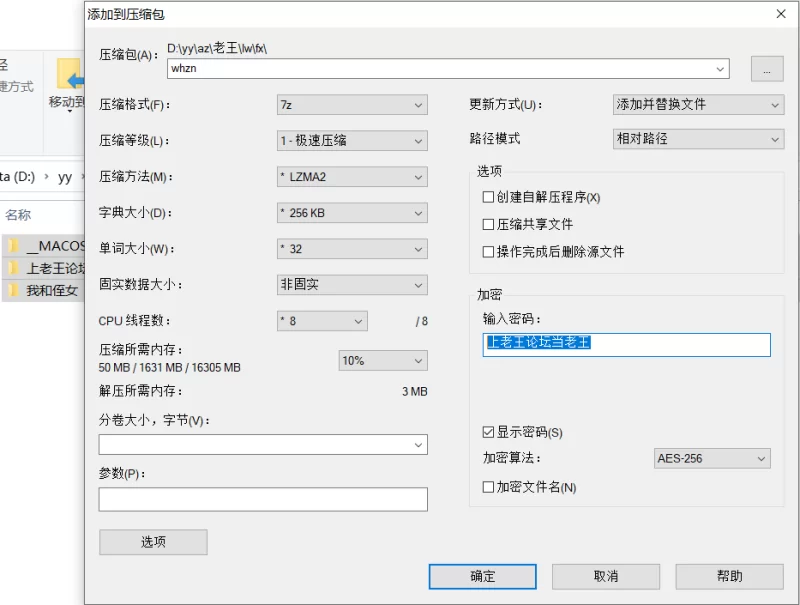Click the 确定 button

coord(482,576)
